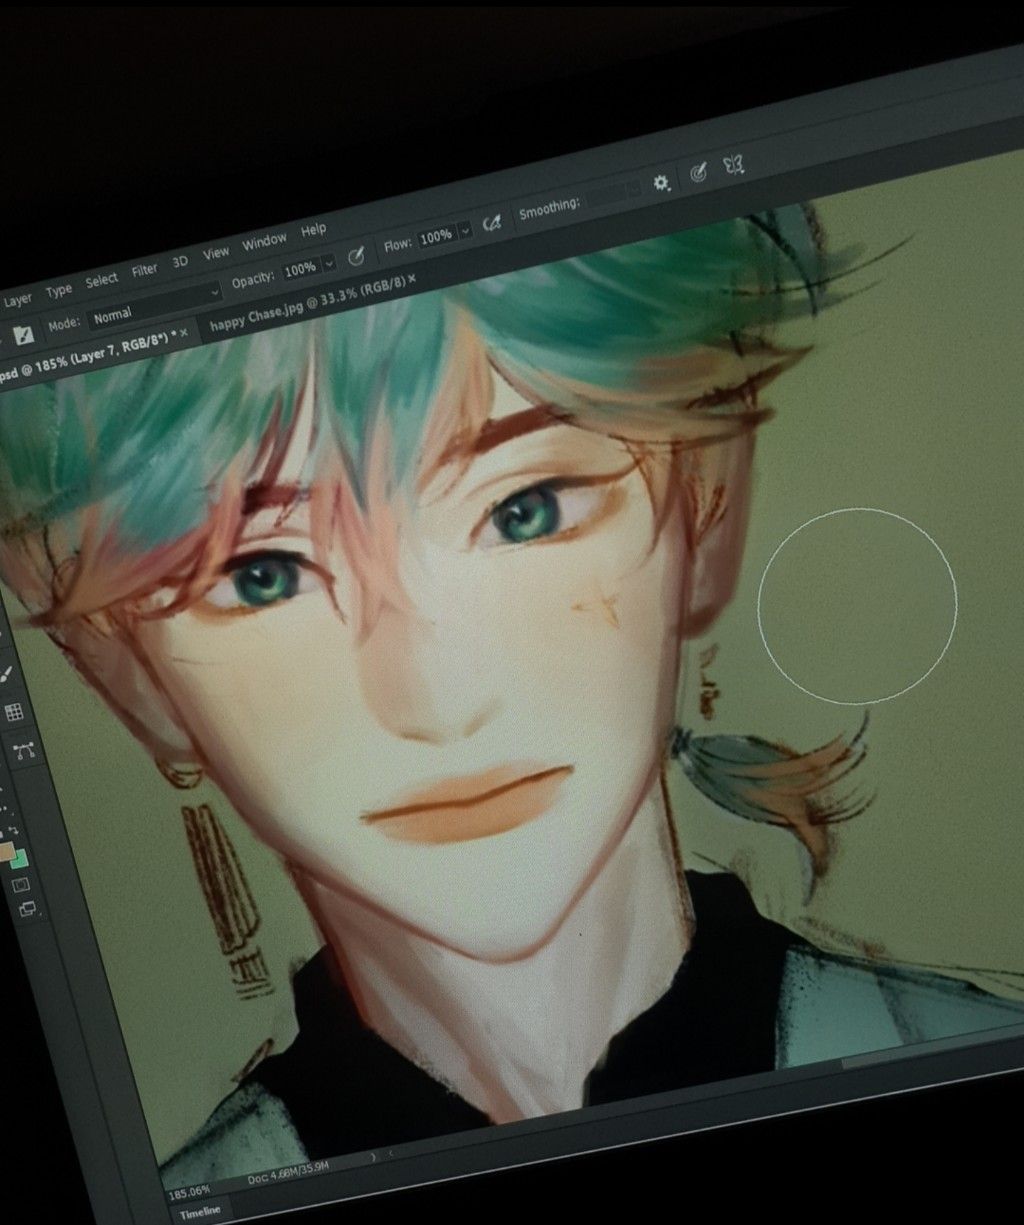Toggle the brush settings panel icon
Image resolution: width=1024 pixels, height=1225 pixels.
pos(23,335)
